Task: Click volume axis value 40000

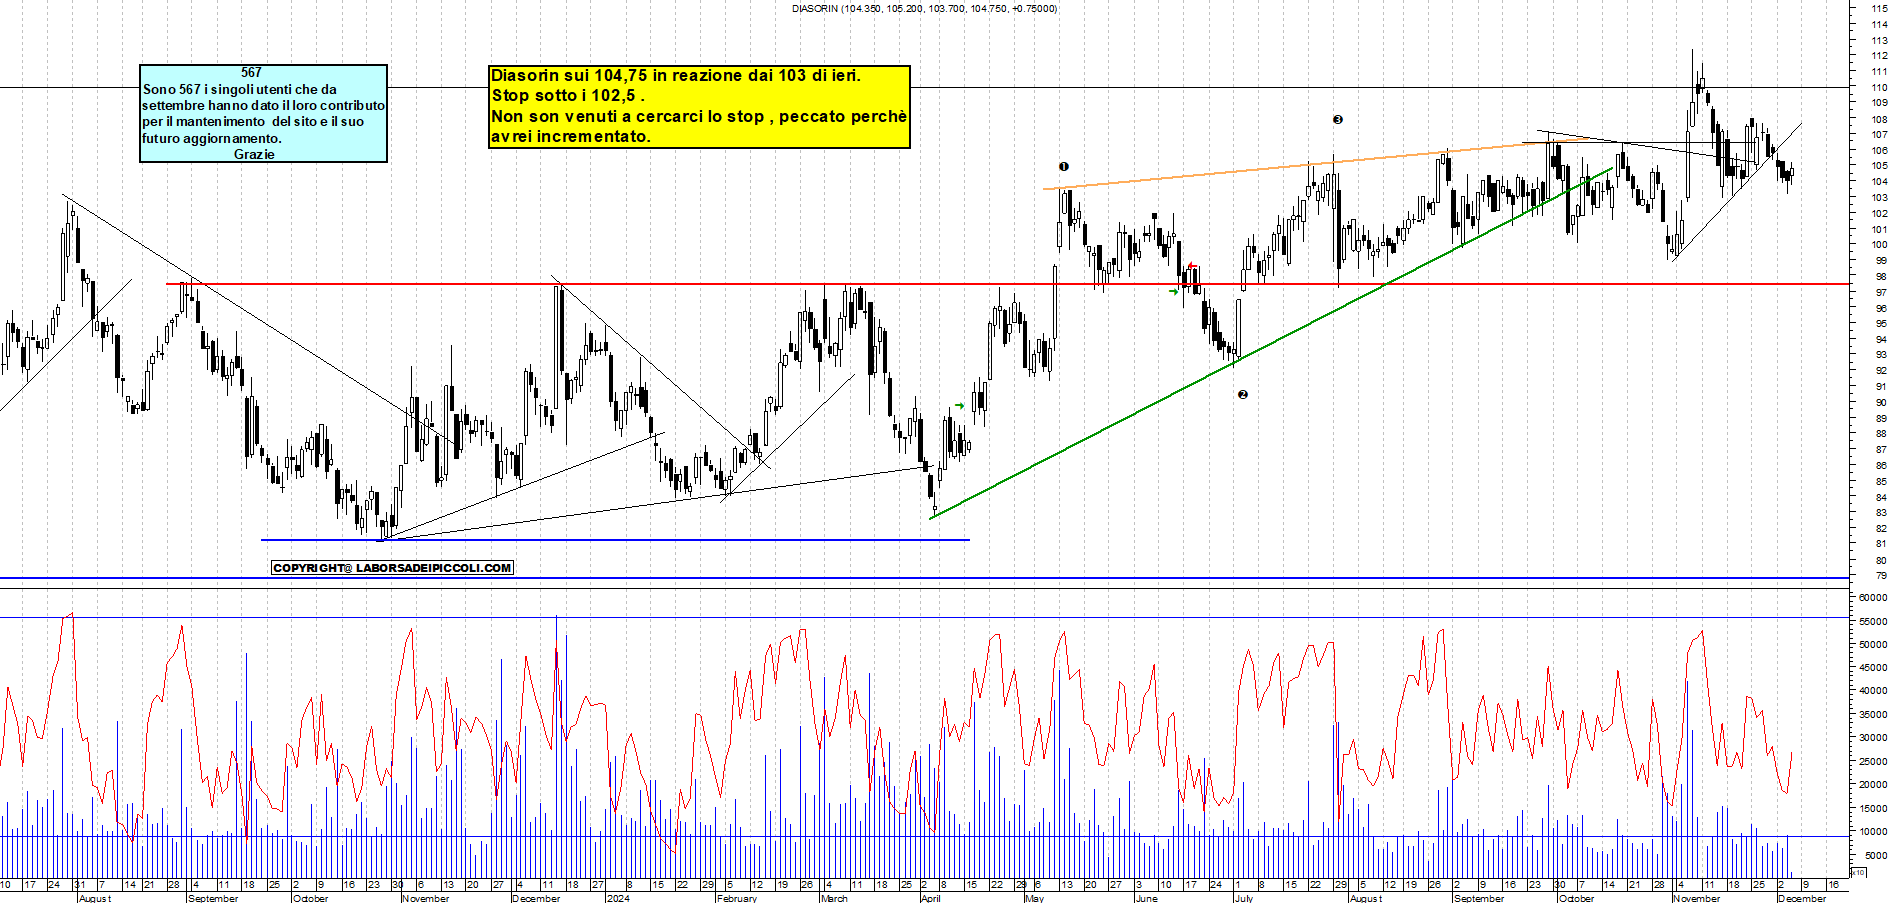Action: pos(1873,691)
